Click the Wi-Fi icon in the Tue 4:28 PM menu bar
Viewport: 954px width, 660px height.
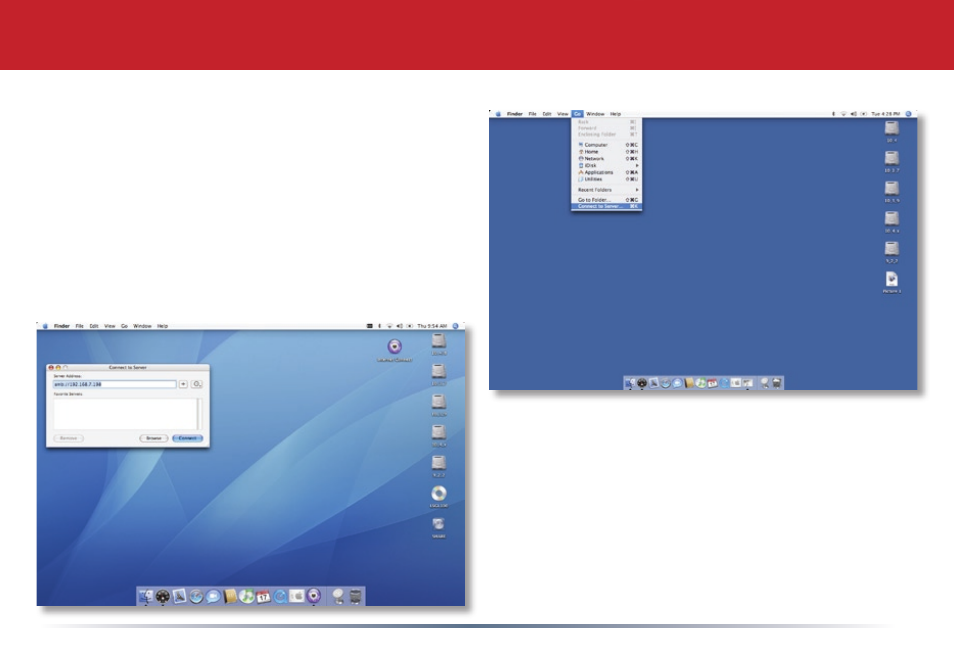[x=843, y=114]
